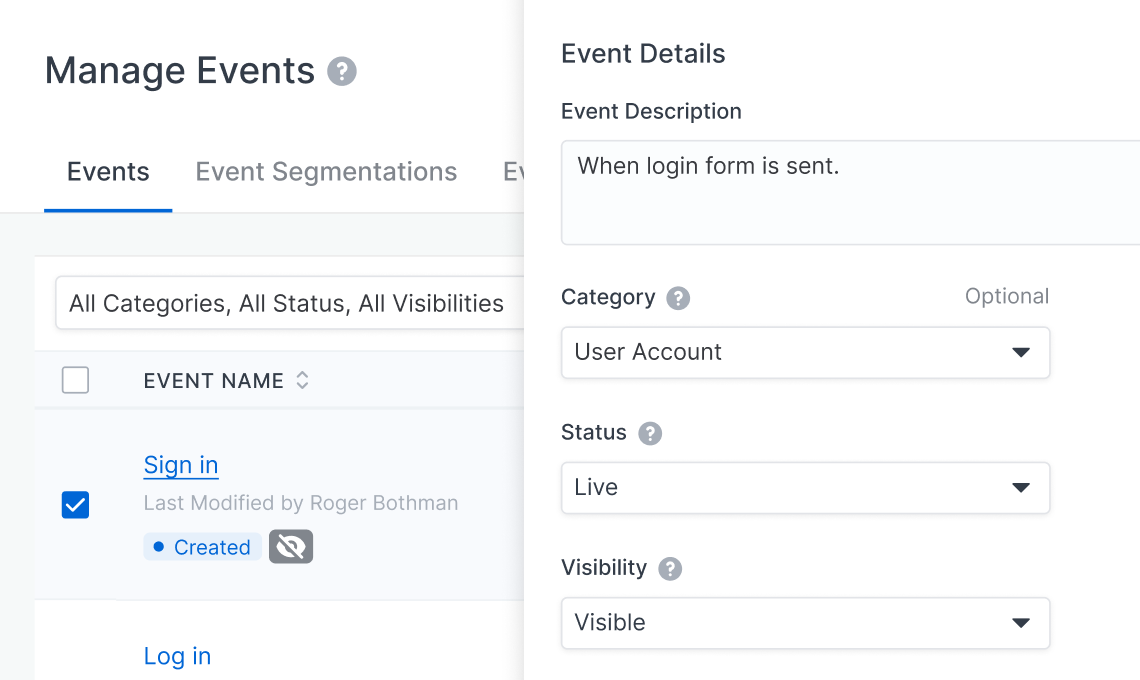Screen dimensions: 1140x680
Task: Uncheck the Sign in event checkbox
Action: point(75,505)
